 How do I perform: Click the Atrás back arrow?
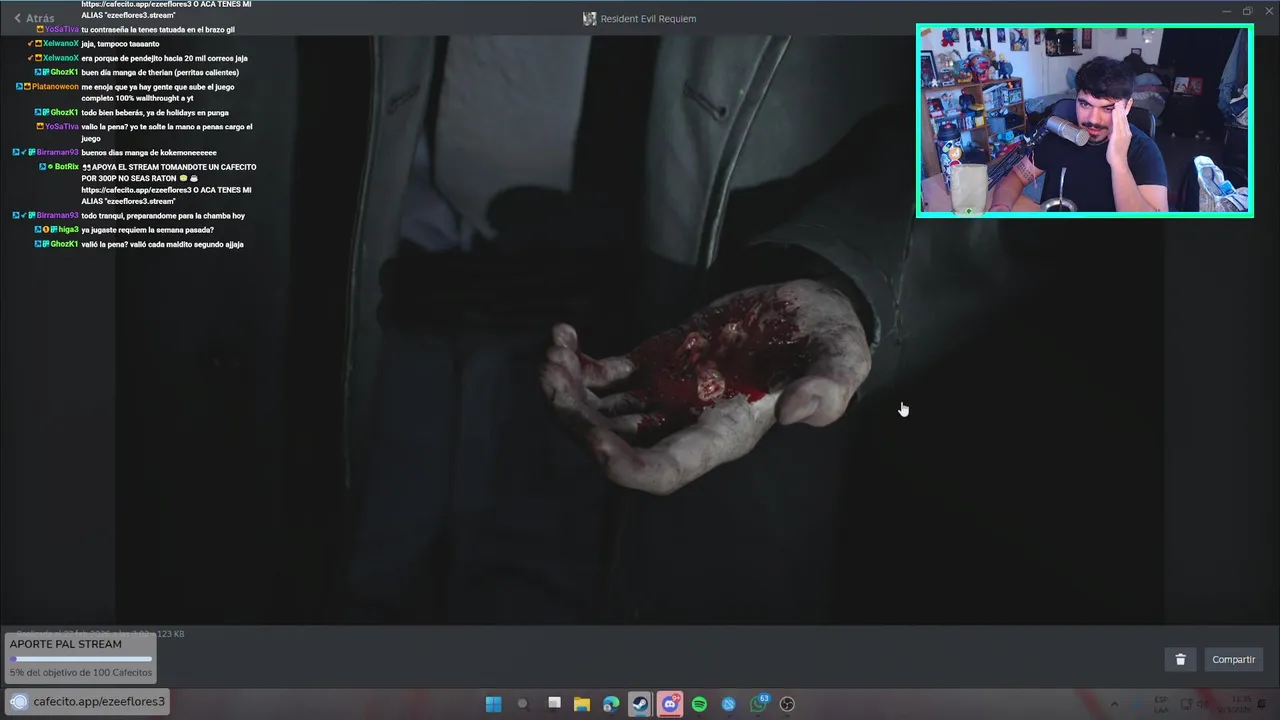tap(17, 18)
